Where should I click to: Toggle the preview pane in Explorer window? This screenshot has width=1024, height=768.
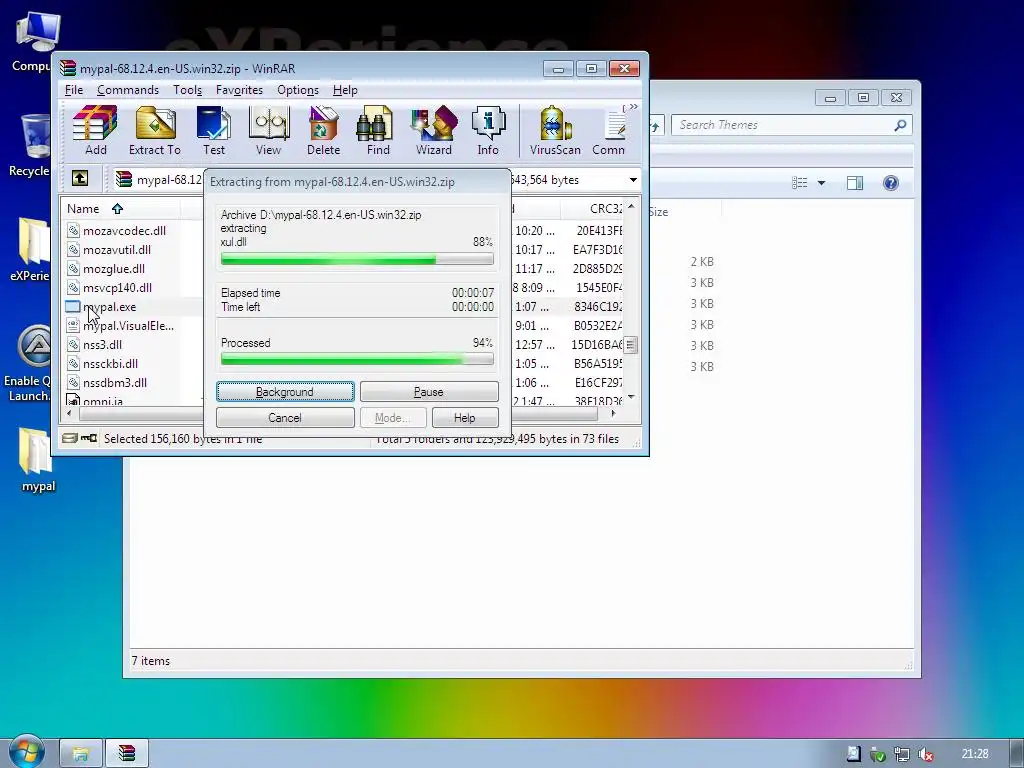pyautogui.click(x=855, y=183)
